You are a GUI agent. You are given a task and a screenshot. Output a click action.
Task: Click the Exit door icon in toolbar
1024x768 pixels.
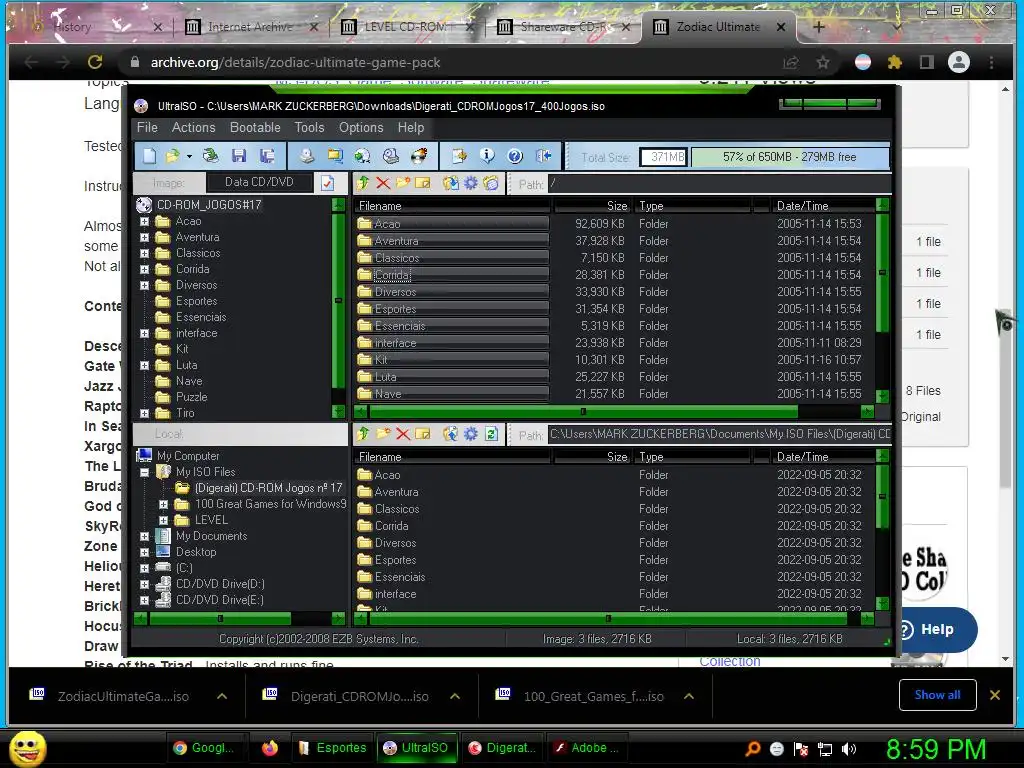point(543,156)
